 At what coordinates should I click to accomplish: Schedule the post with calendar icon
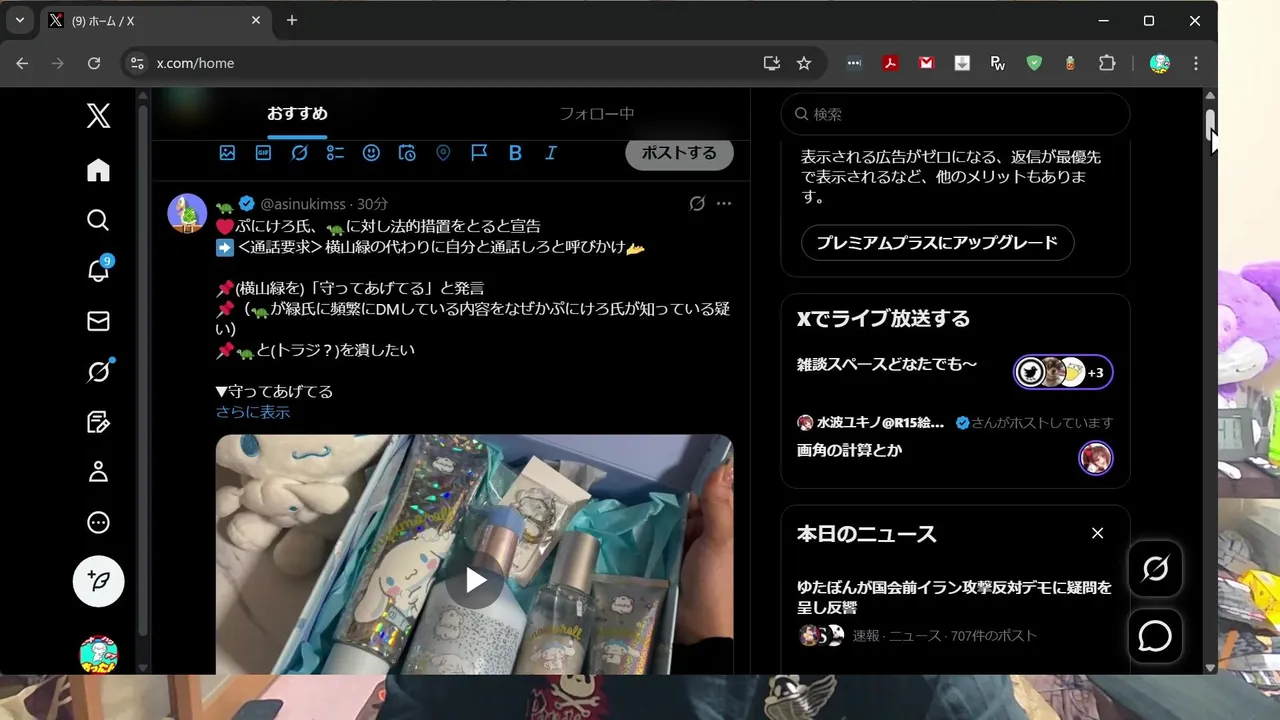click(407, 153)
